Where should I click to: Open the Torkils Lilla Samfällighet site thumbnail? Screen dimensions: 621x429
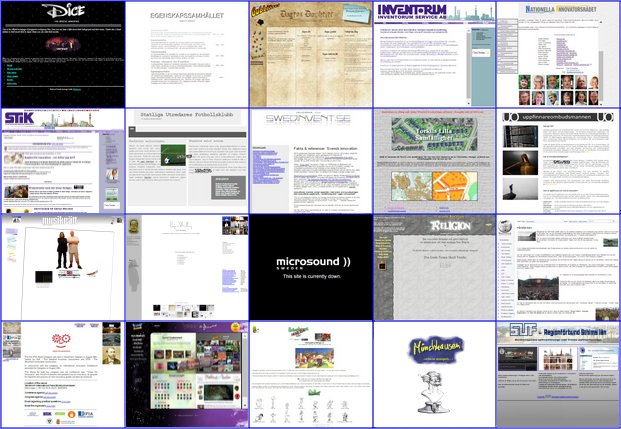(x=434, y=161)
